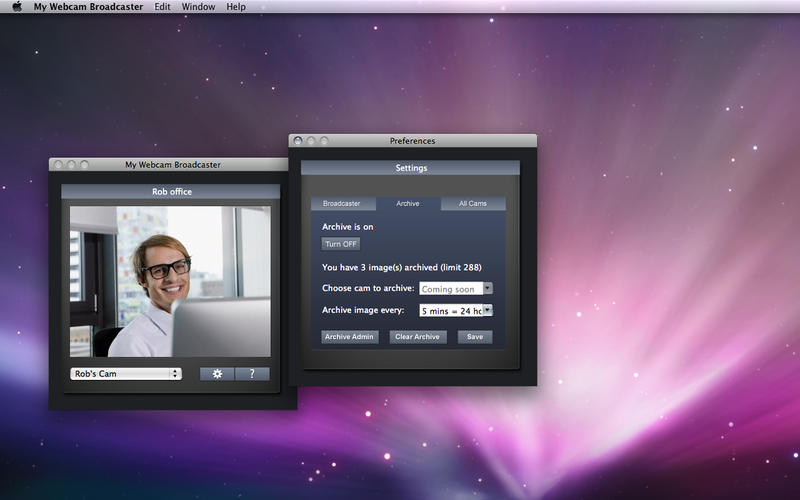Click the gear settings icon

point(217,374)
